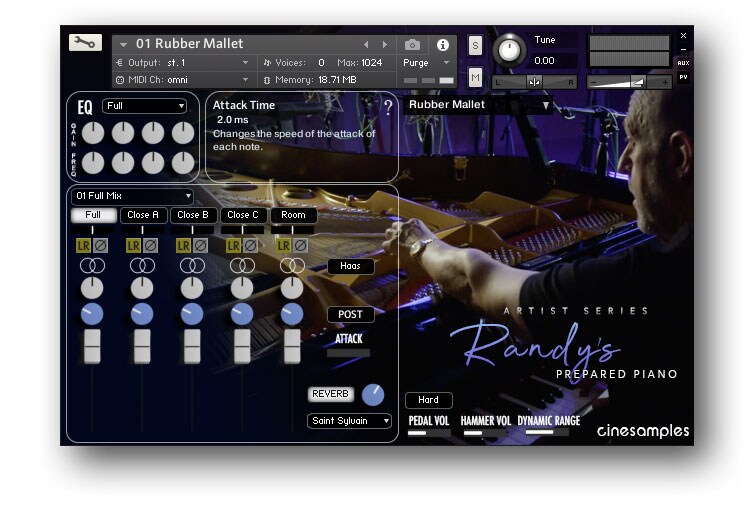Click the LR swap icon on Full channel

click(84, 246)
